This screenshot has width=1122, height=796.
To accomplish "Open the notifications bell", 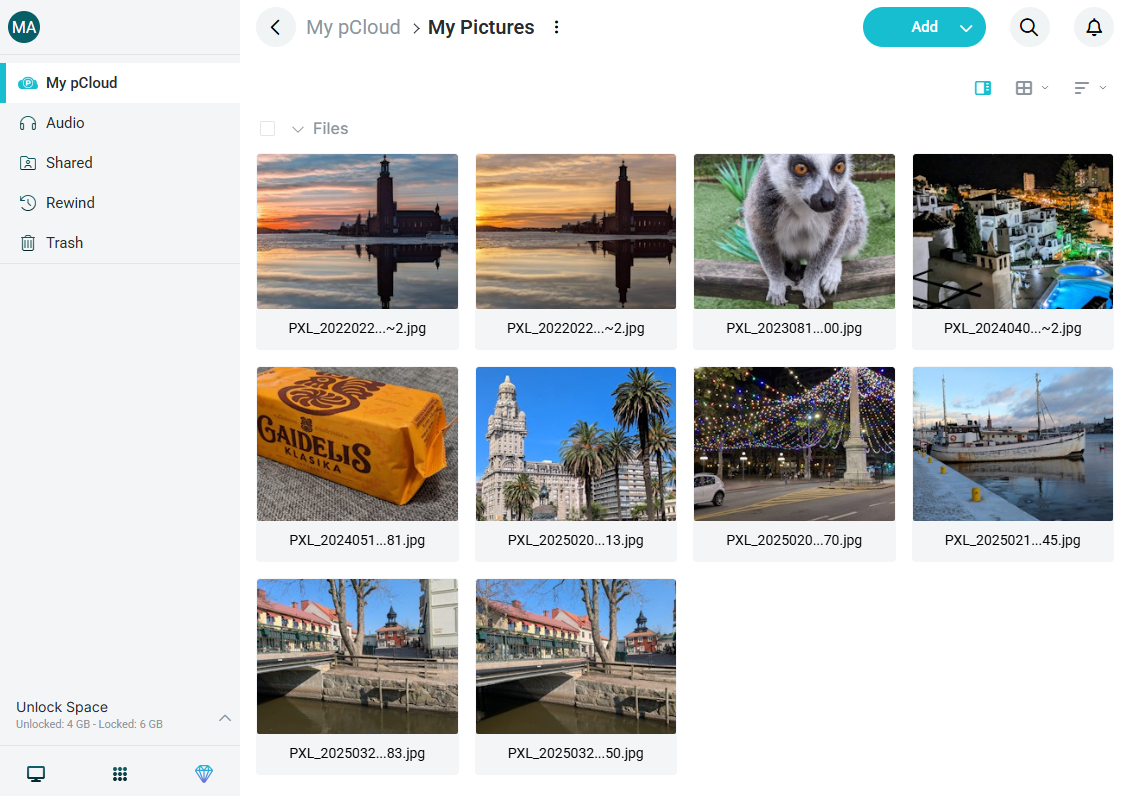I will click(1094, 27).
